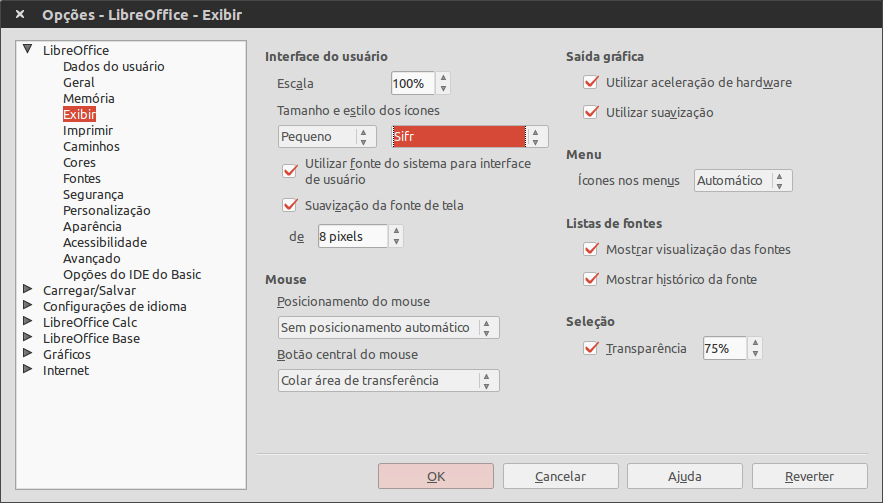Expand the Carregar/Salvar tree node
The width and height of the screenshot is (883, 503).
tap(27, 290)
